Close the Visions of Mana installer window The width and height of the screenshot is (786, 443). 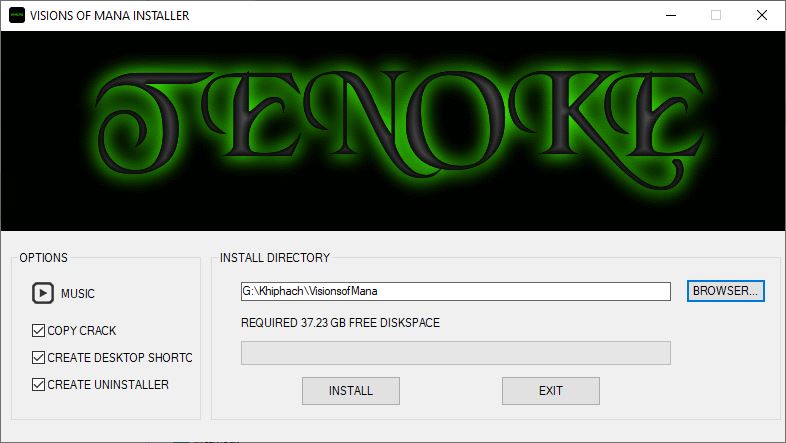(761, 16)
